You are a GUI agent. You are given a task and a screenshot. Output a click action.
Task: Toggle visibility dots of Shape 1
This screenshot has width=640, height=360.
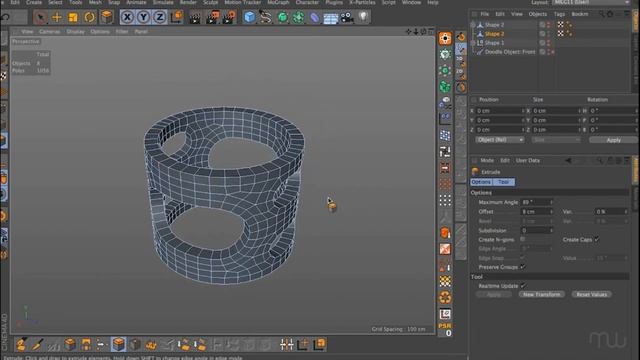click(x=548, y=42)
